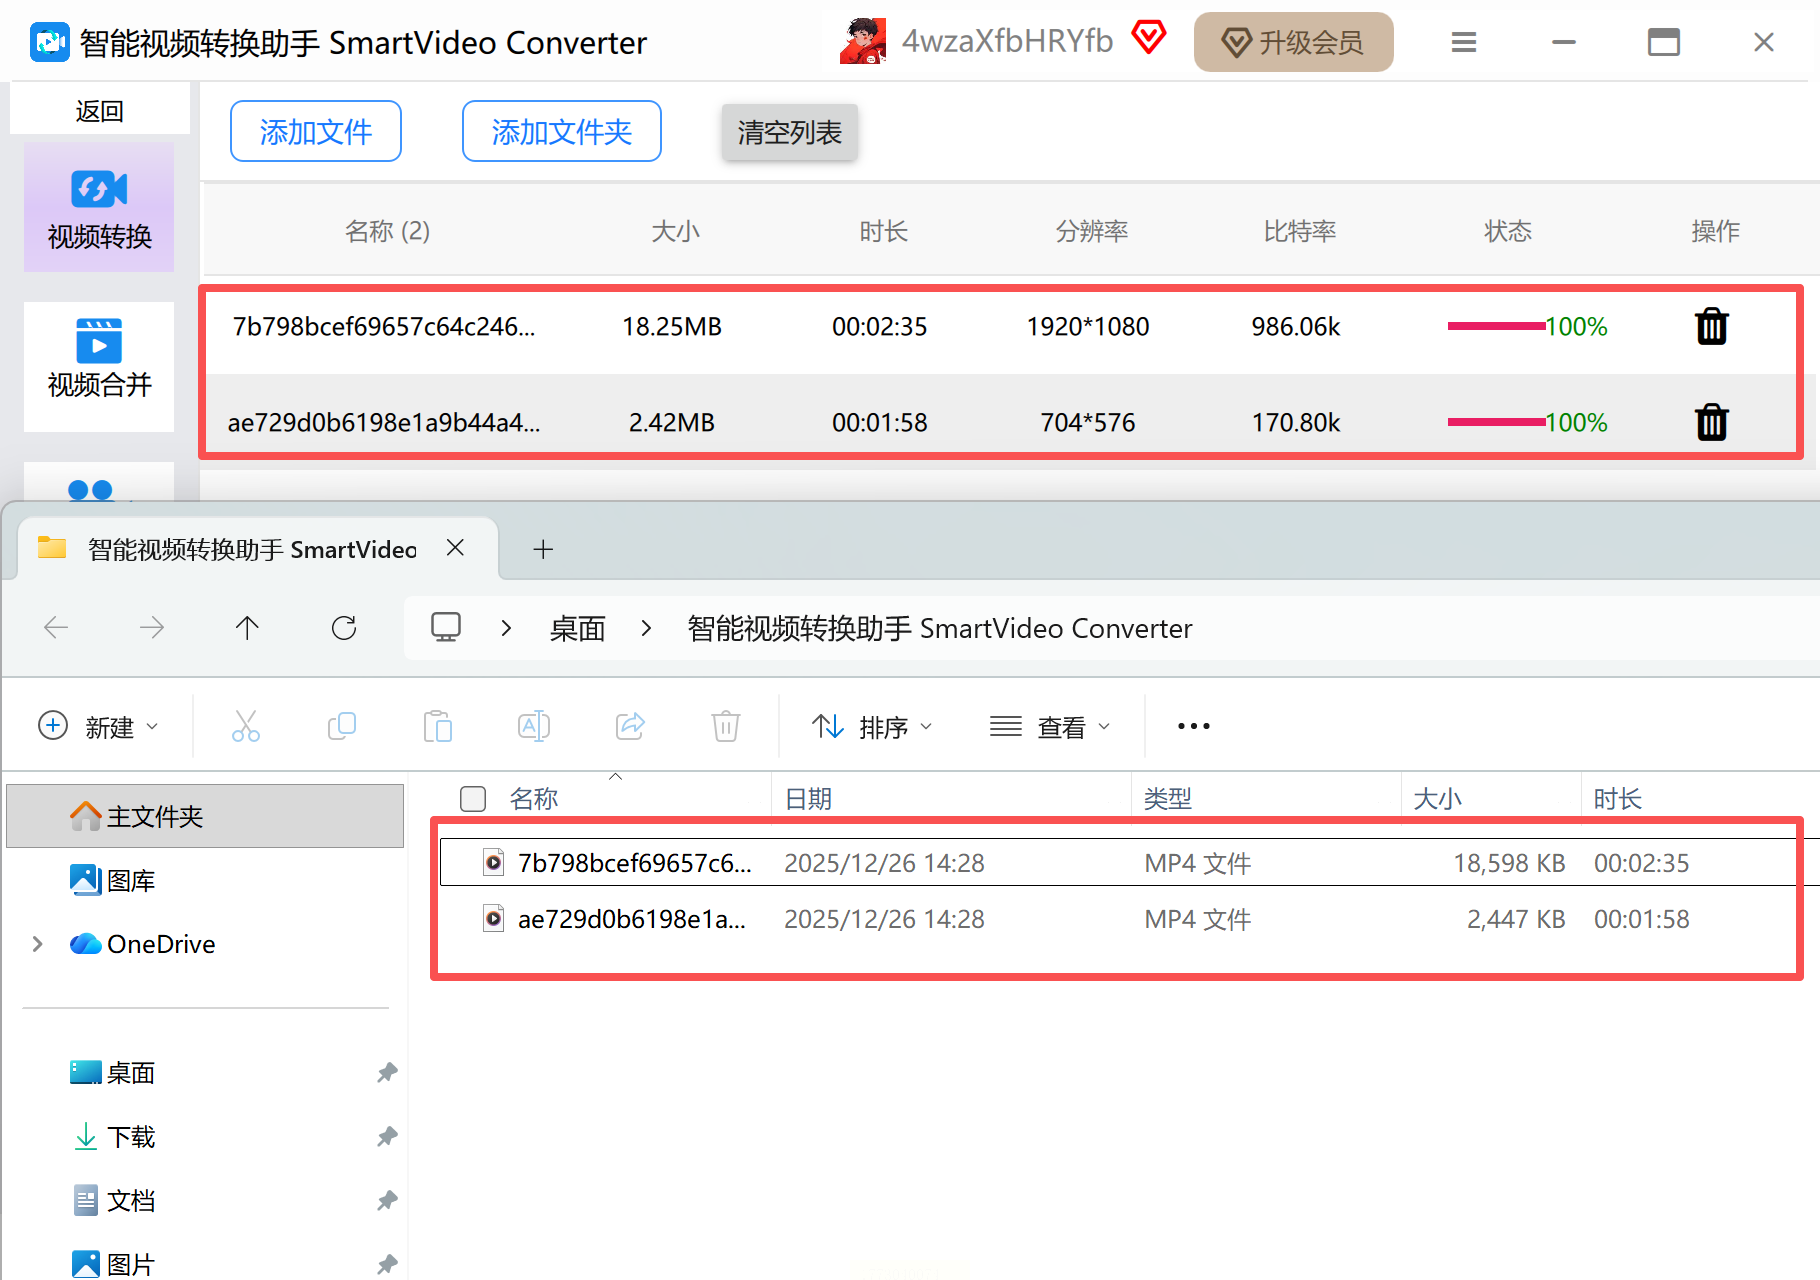Unpin 文档 from quick access
The width and height of the screenshot is (1820, 1280).
(387, 1201)
